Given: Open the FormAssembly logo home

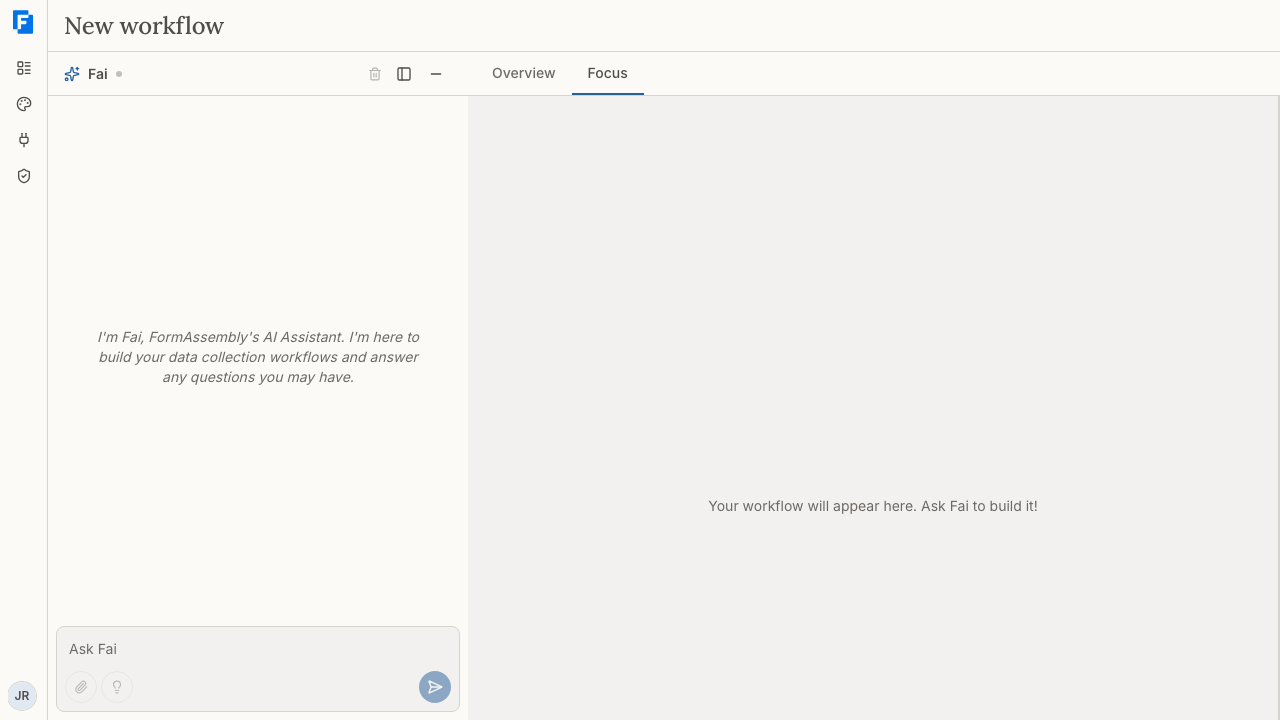Looking at the screenshot, I should (x=23, y=22).
